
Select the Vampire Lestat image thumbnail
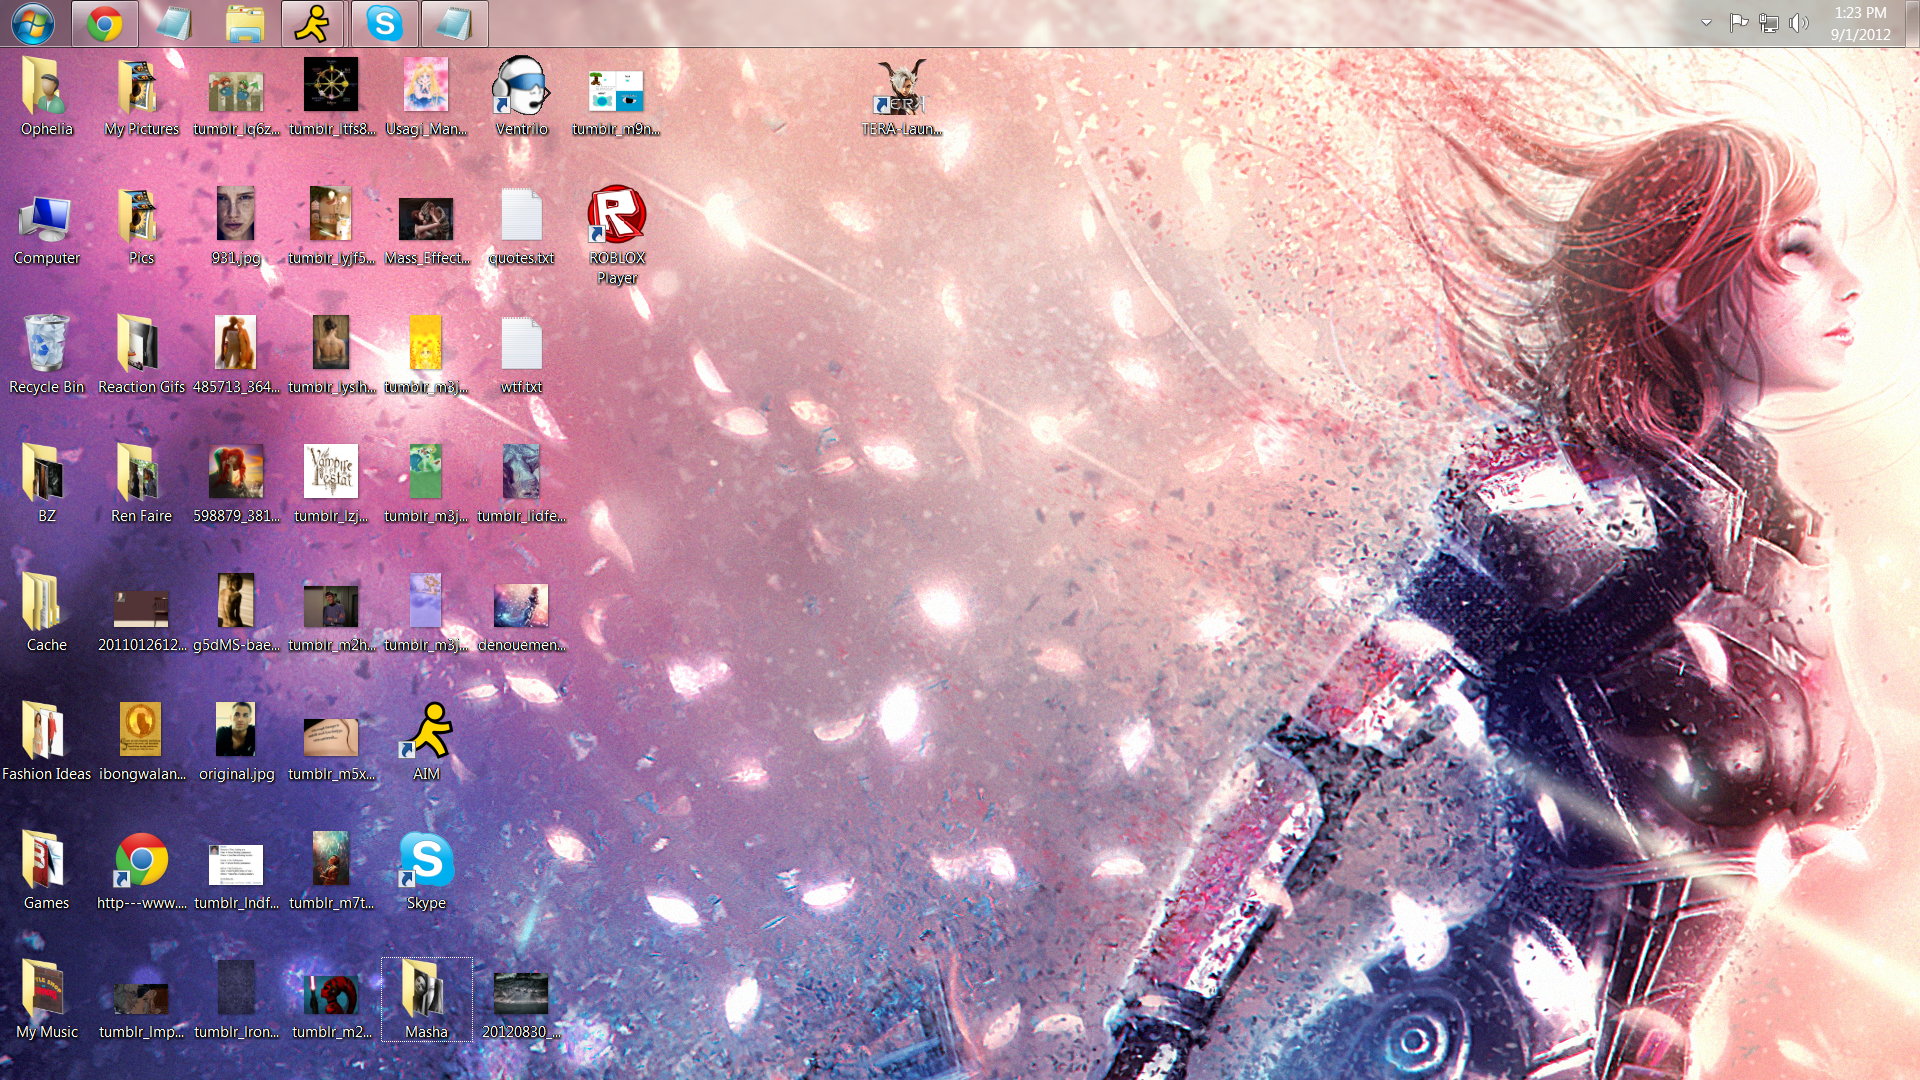click(x=331, y=472)
